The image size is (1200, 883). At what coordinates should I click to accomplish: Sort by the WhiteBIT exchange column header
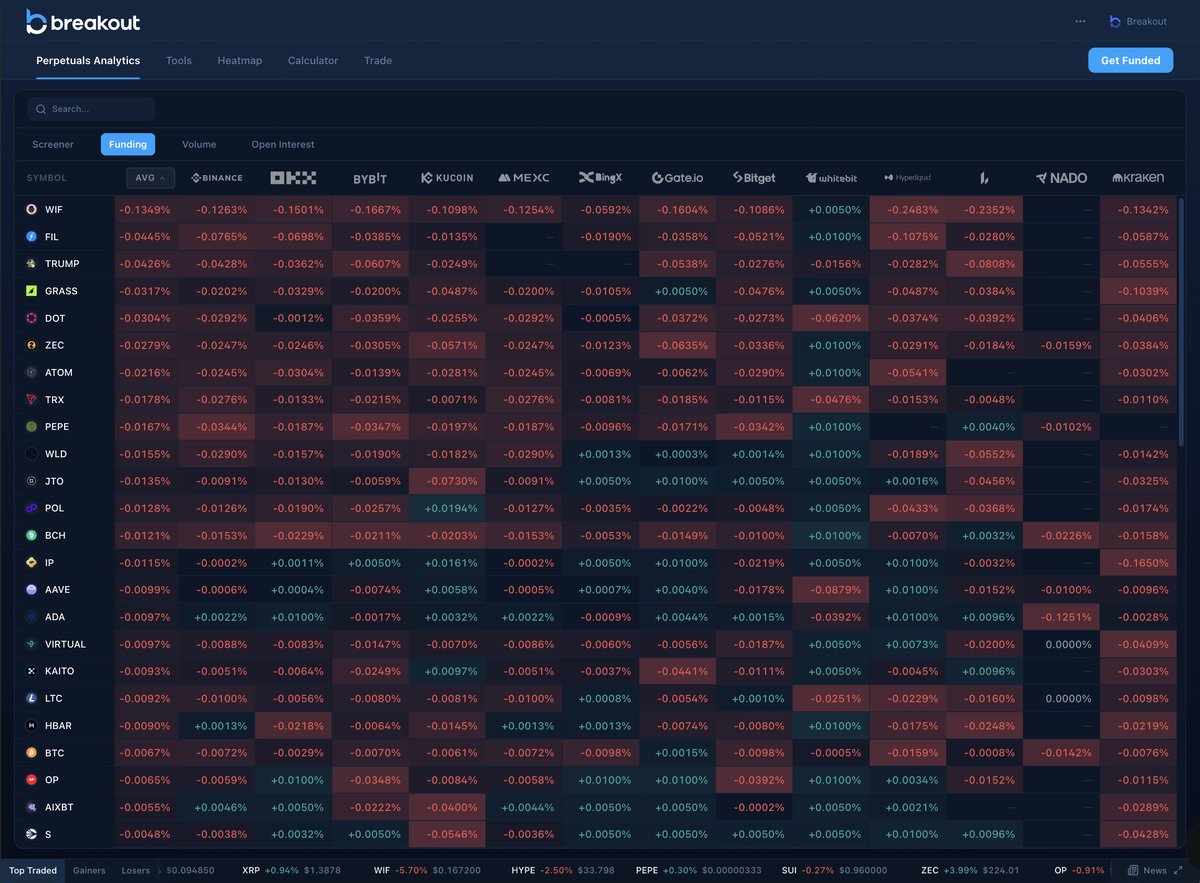(831, 178)
